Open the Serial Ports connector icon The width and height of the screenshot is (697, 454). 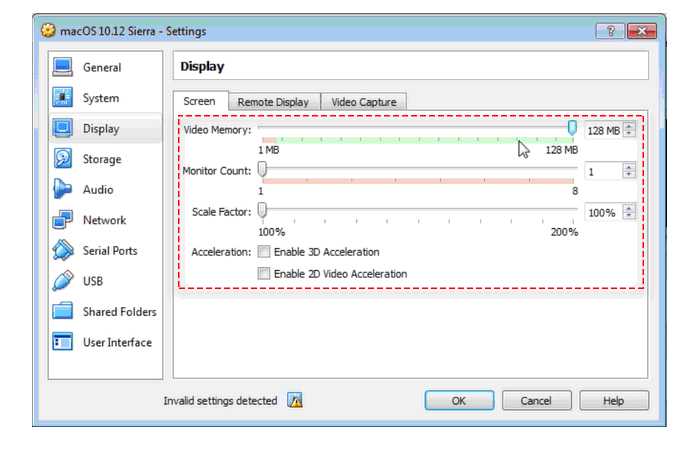62,250
